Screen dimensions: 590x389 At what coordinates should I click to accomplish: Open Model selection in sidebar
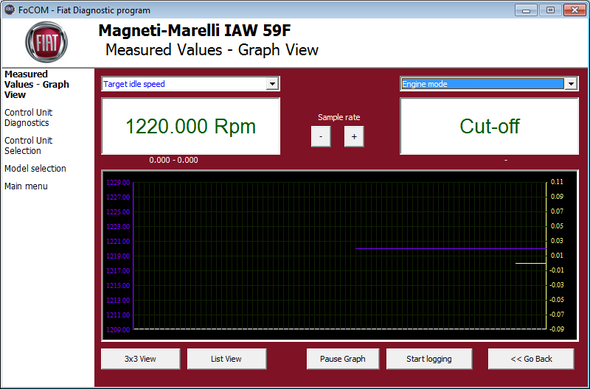click(35, 169)
